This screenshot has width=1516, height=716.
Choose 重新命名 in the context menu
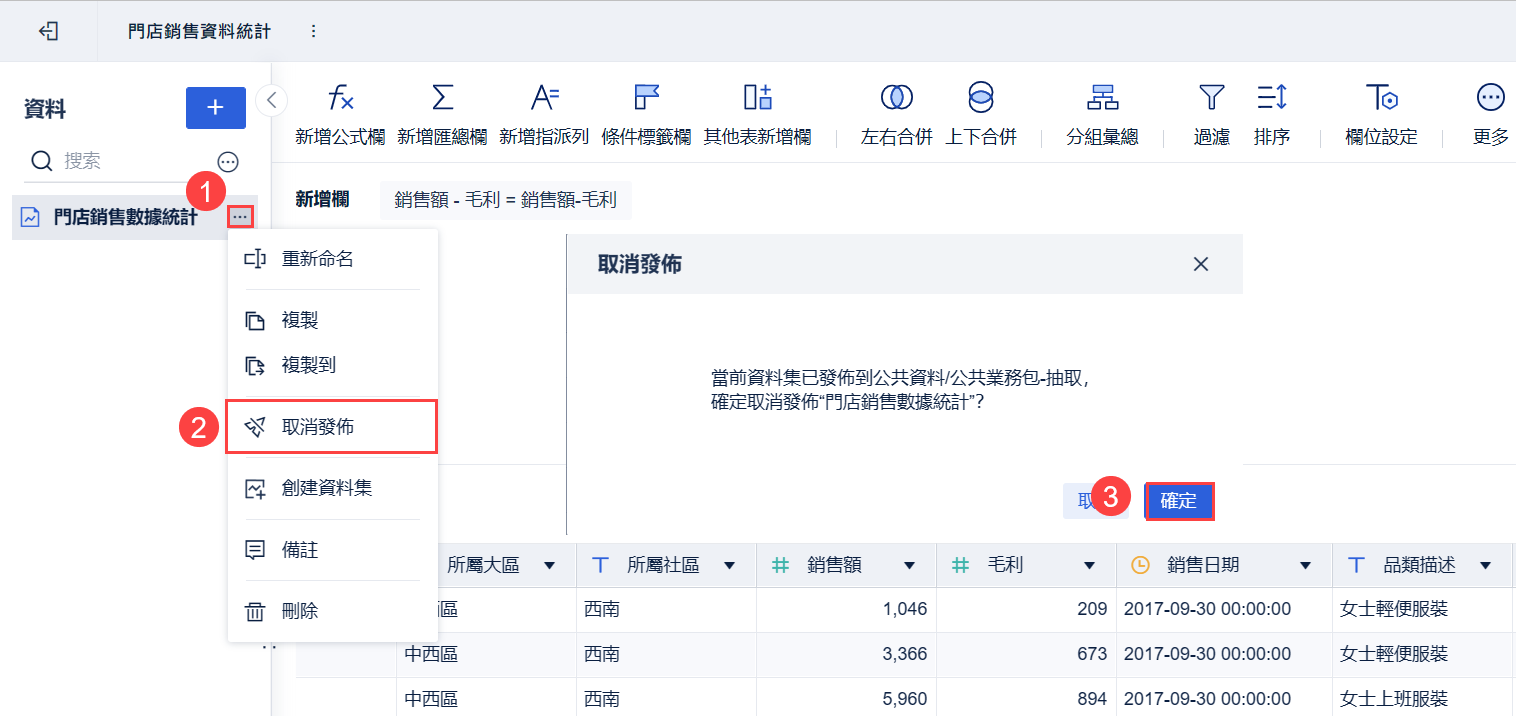[333, 259]
